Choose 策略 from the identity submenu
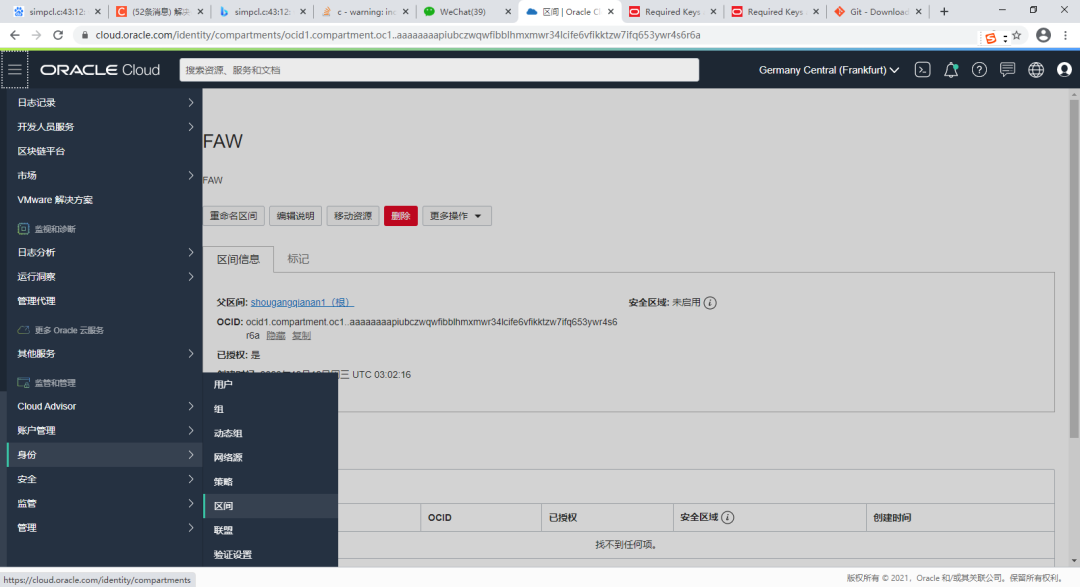 (270, 482)
